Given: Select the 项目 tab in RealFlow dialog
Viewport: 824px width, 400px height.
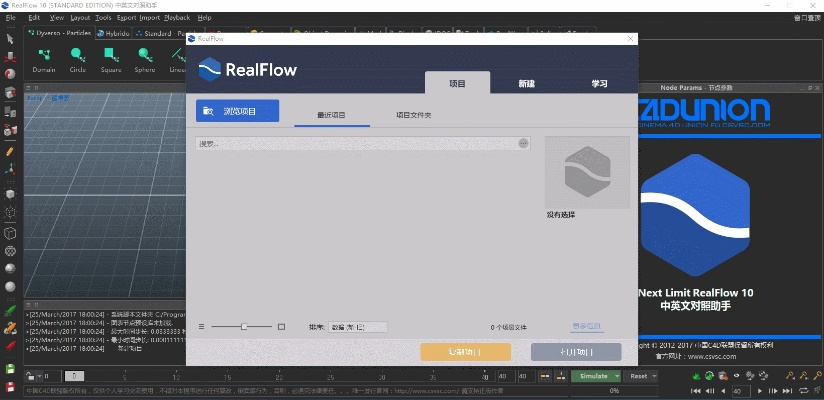Looking at the screenshot, I should (457, 83).
